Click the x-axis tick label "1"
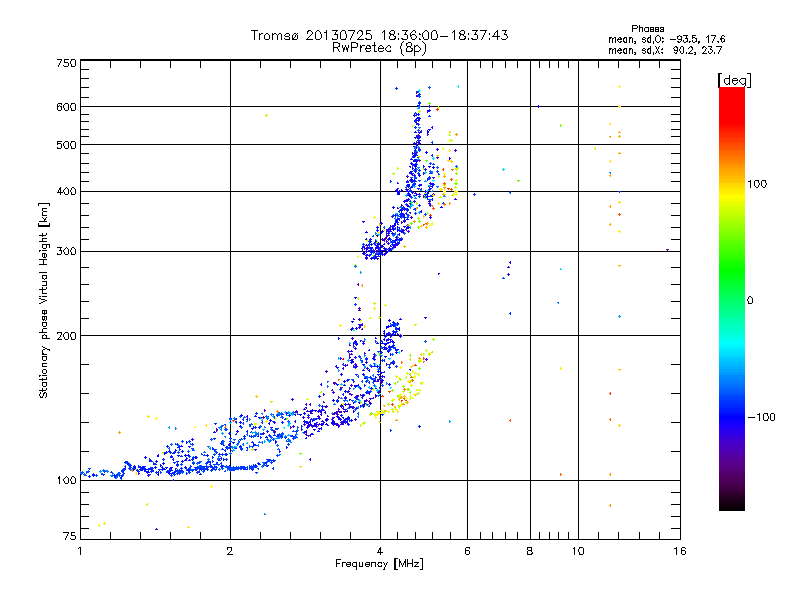Viewport: 800px width, 600px height. pyautogui.click(x=80, y=551)
